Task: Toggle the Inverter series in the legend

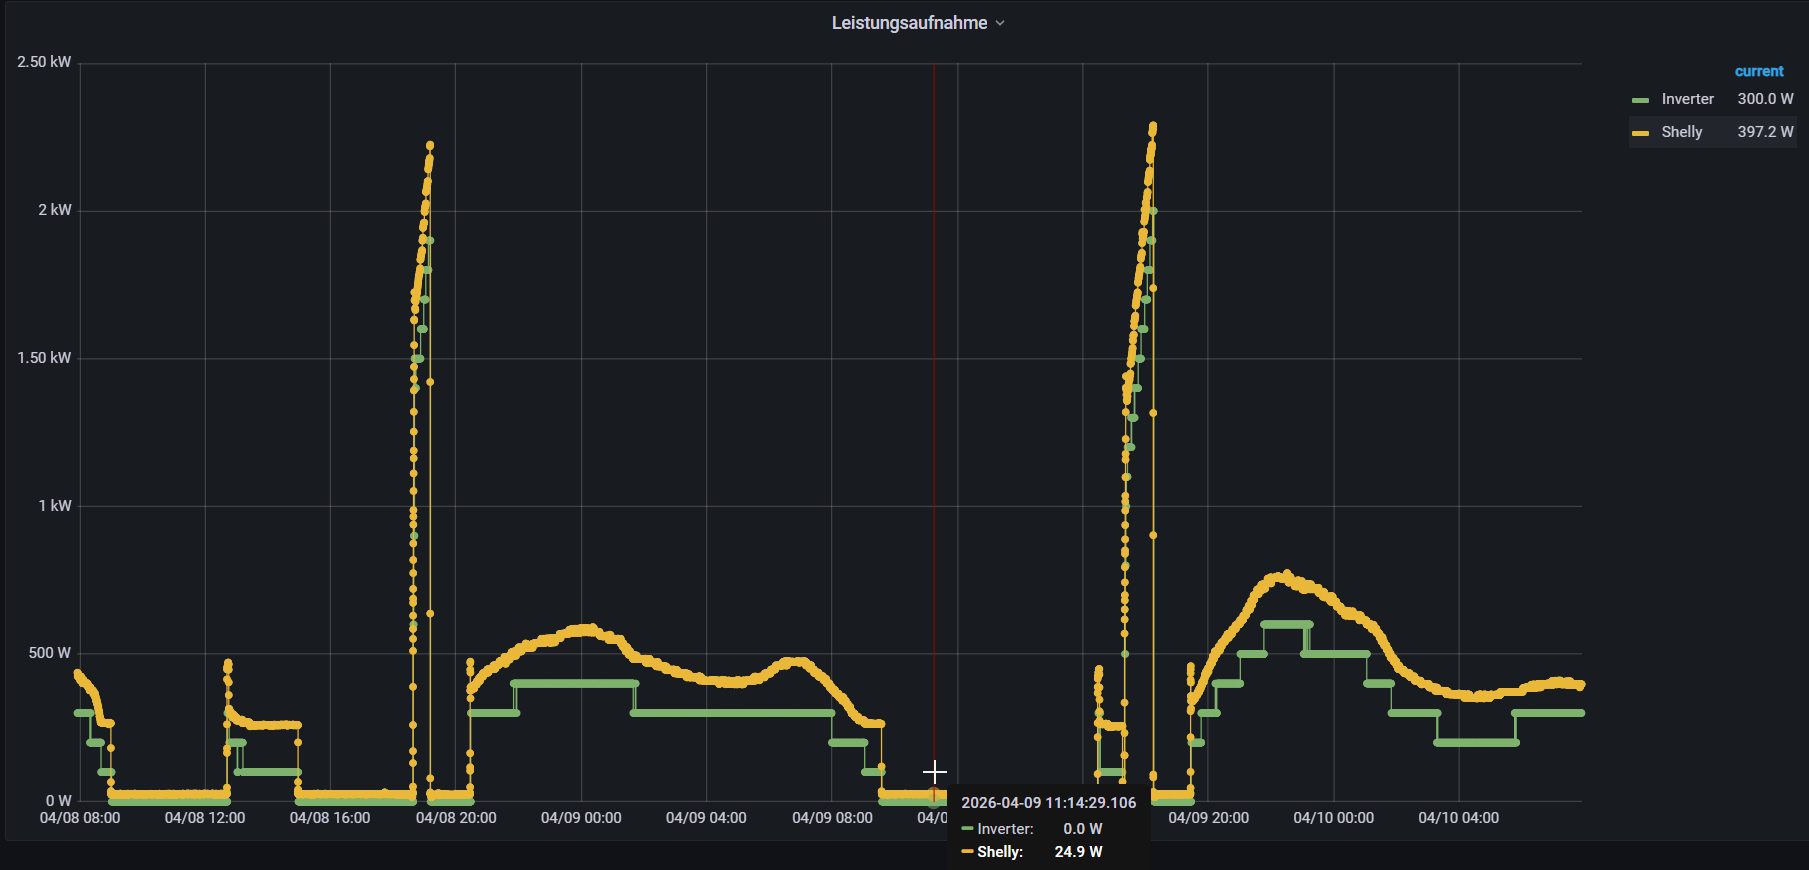Action: coord(1687,99)
